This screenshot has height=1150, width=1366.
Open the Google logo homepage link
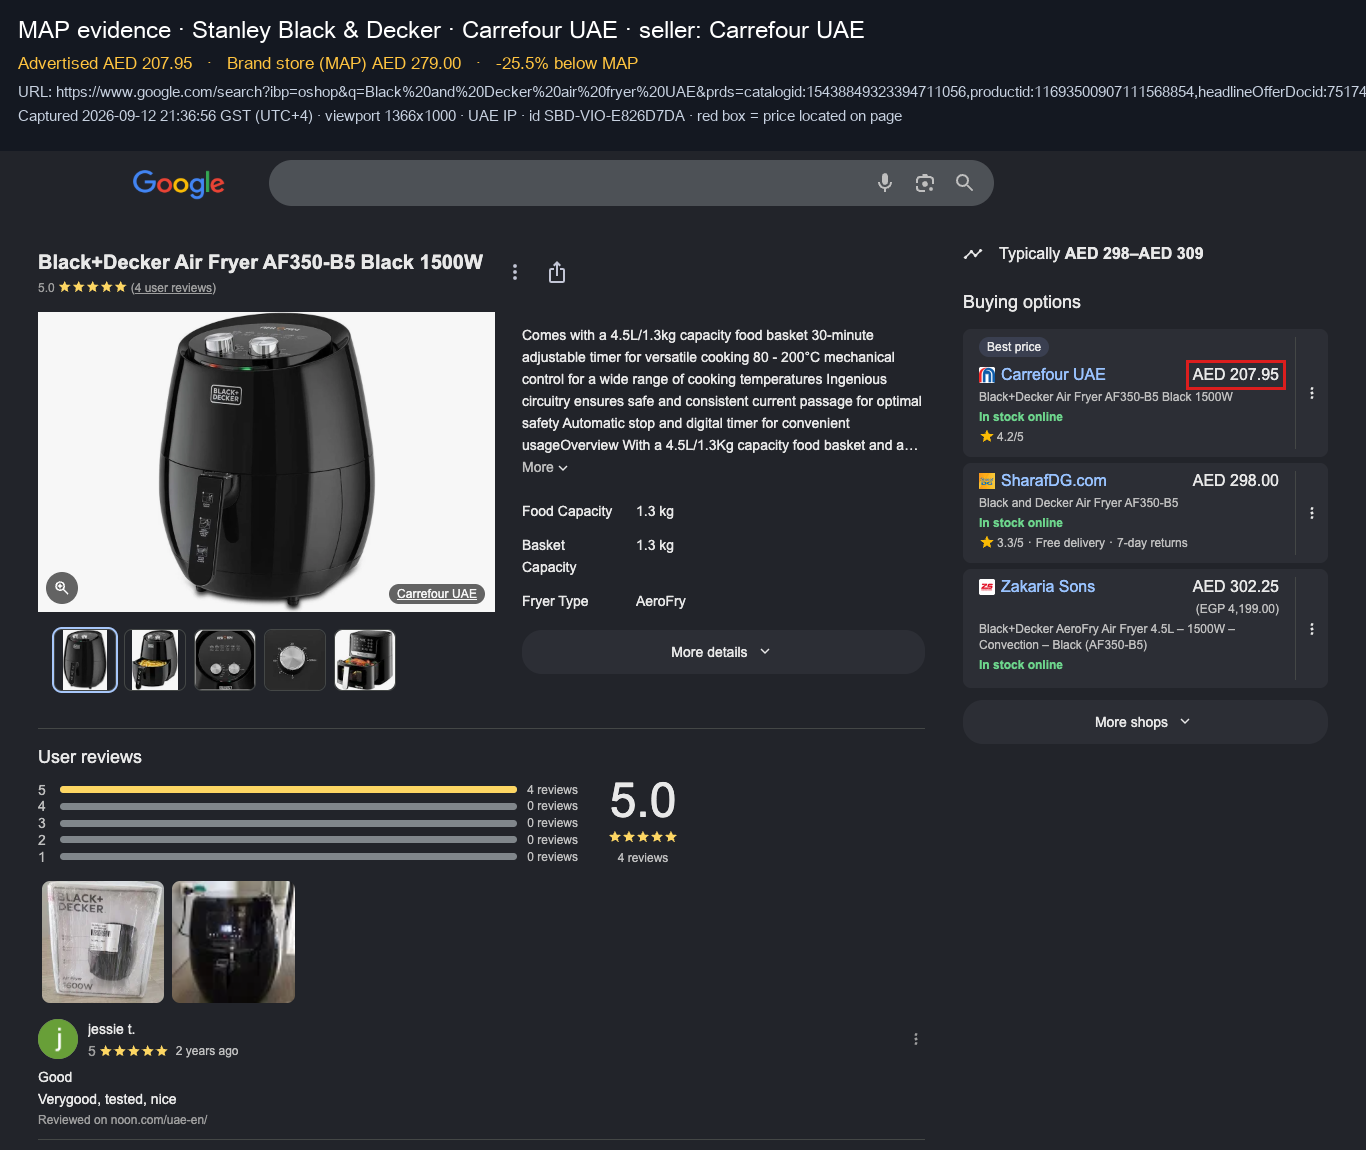pos(179,183)
